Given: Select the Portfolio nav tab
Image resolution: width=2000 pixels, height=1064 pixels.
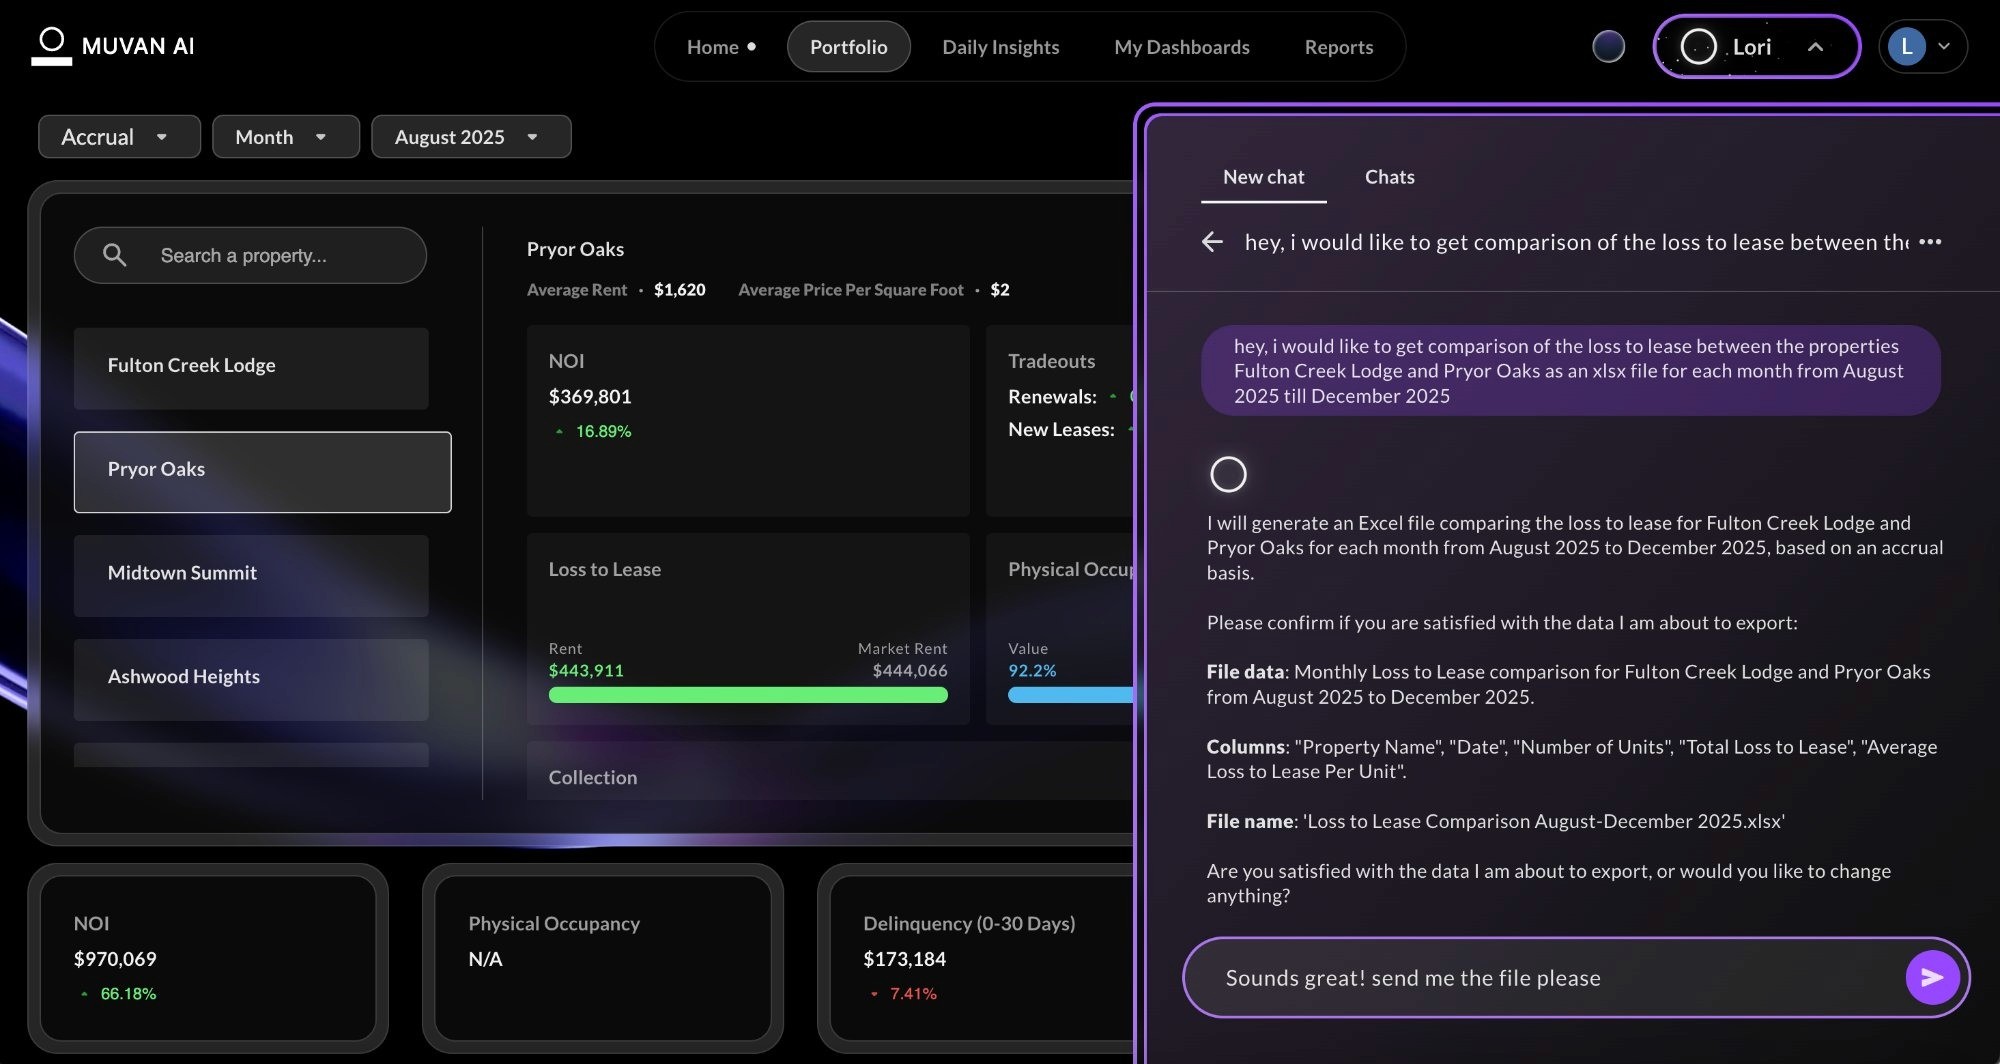Looking at the screenshot, I should (848, 47).
